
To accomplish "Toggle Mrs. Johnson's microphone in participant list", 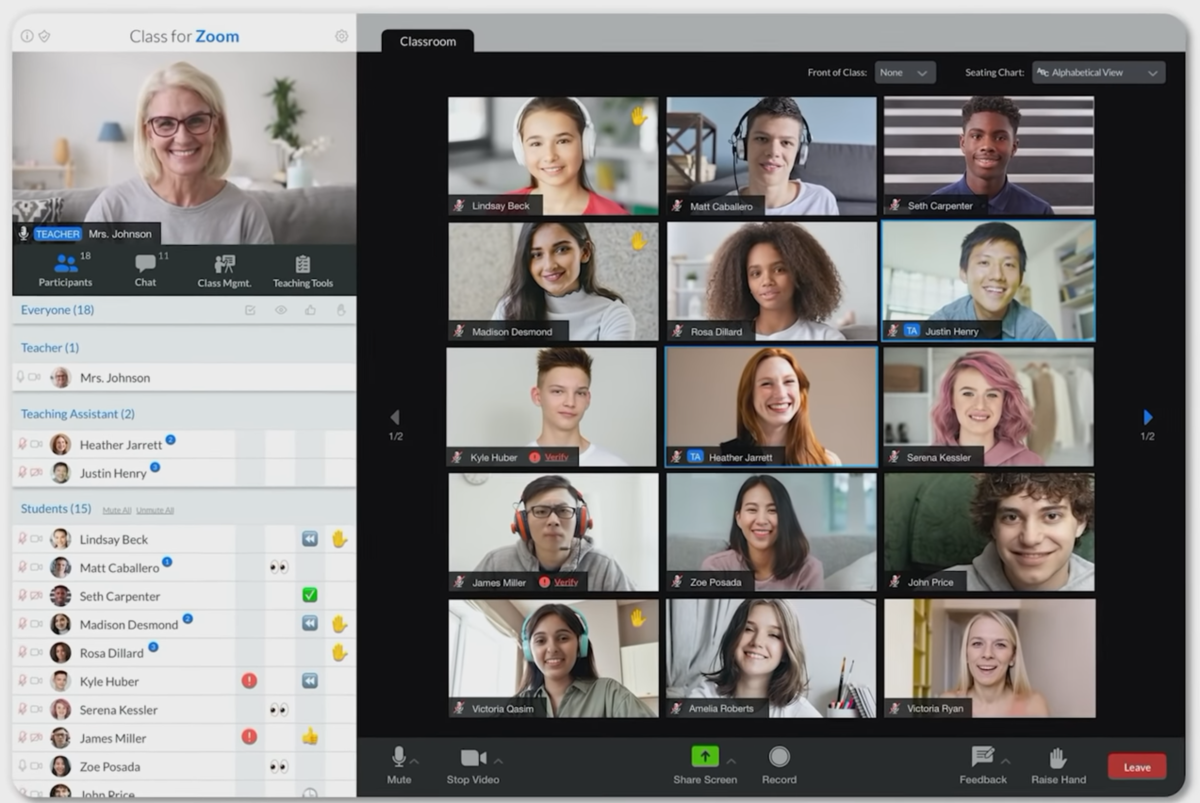I will coord(21,377).
